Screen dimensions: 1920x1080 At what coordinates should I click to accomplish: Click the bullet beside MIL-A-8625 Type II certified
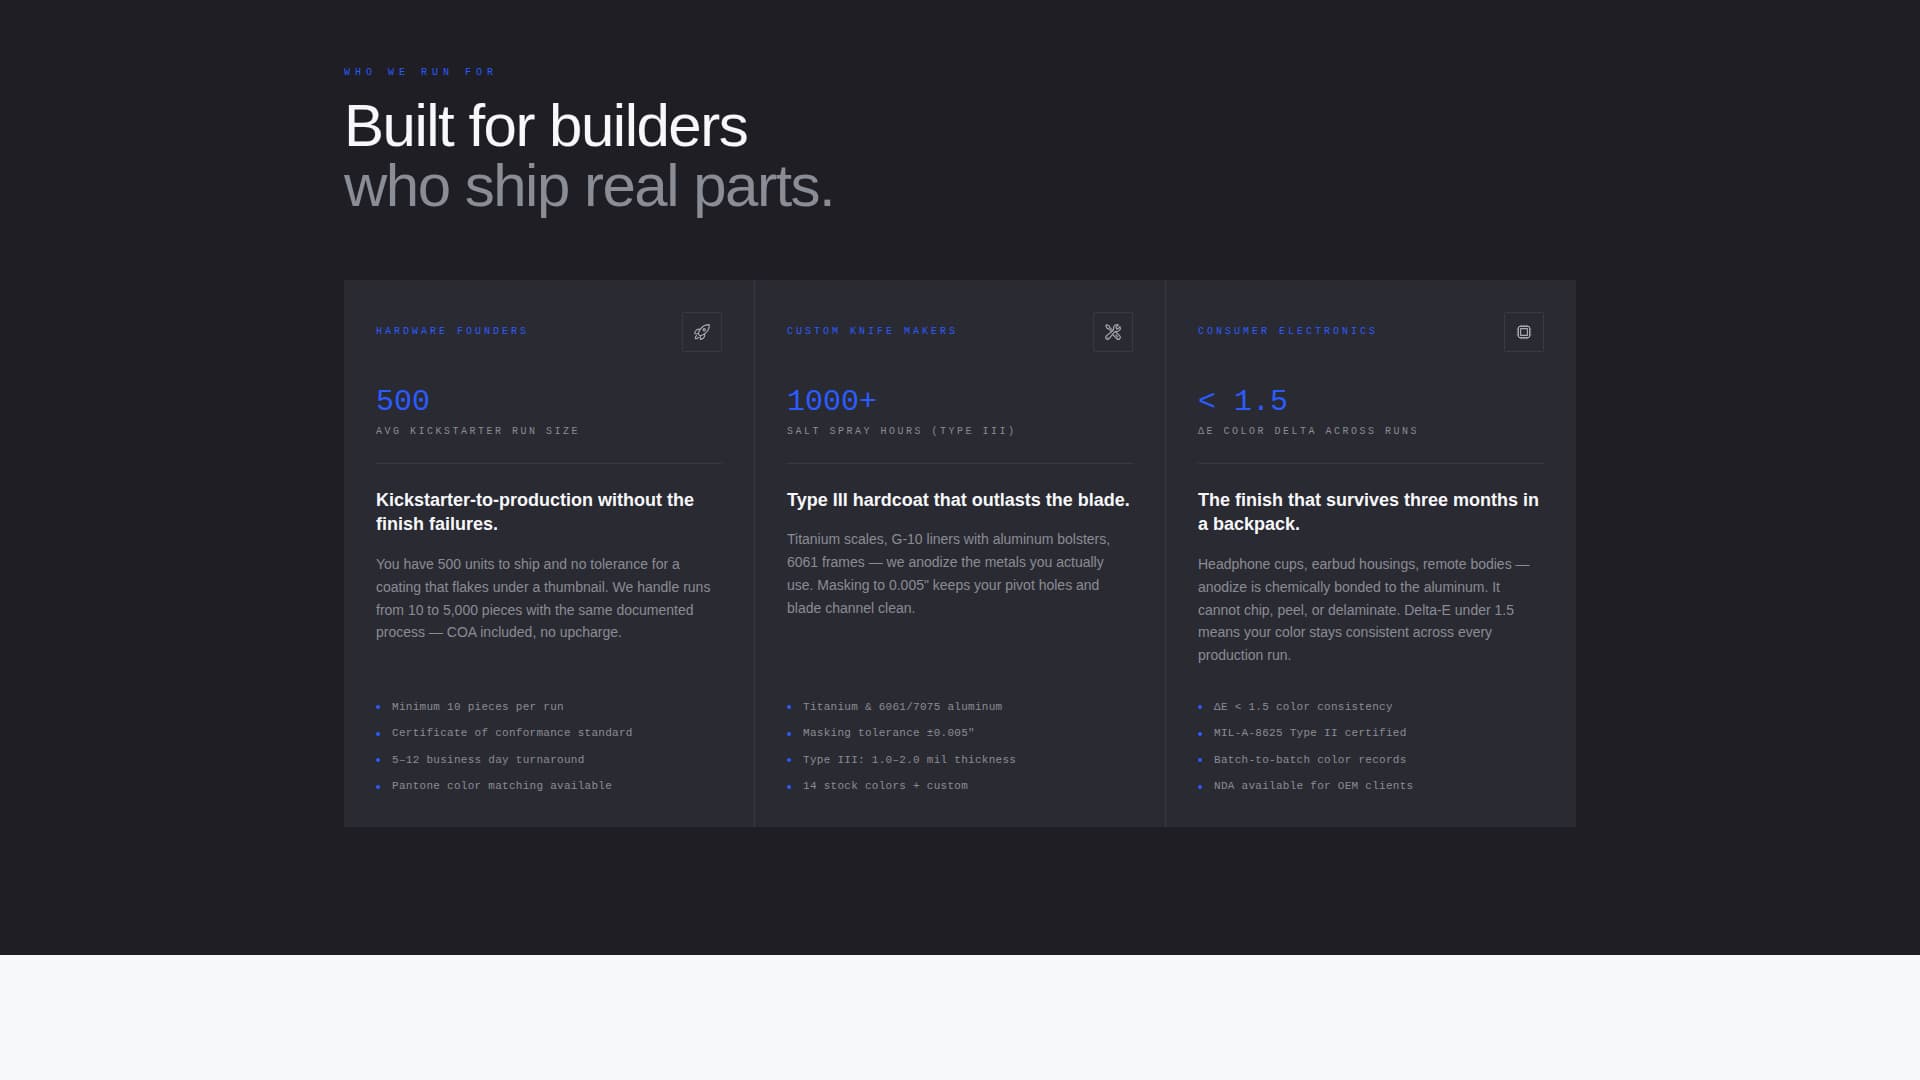coord(1202,733)
